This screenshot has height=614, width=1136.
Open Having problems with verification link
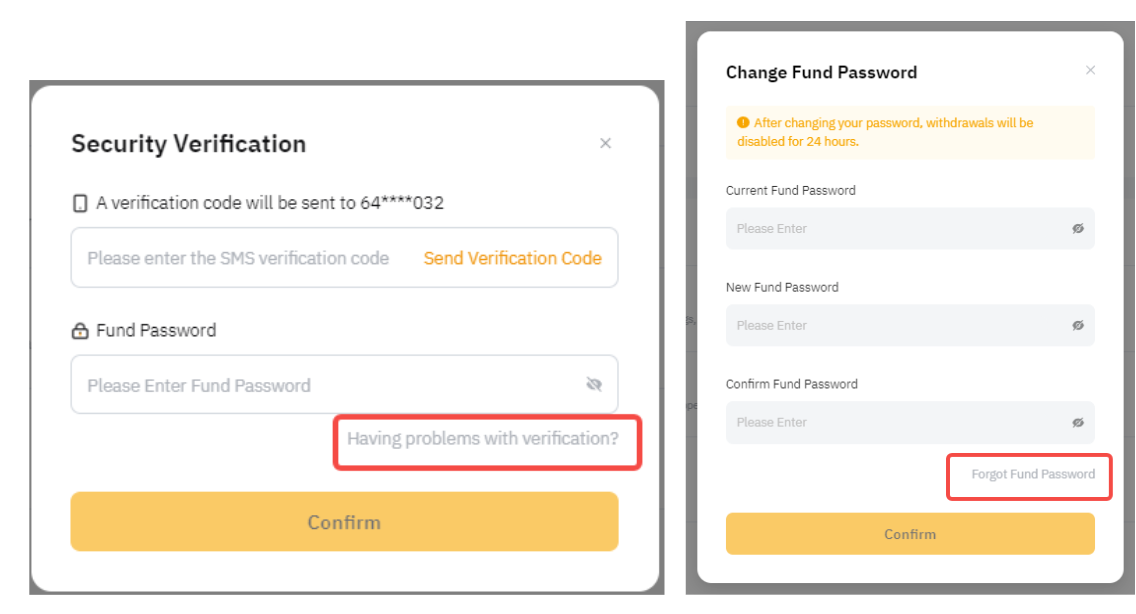pos(483,438)
